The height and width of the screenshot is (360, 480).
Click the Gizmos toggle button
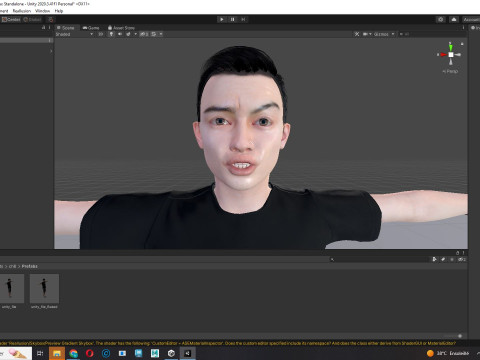pos(381,34)
